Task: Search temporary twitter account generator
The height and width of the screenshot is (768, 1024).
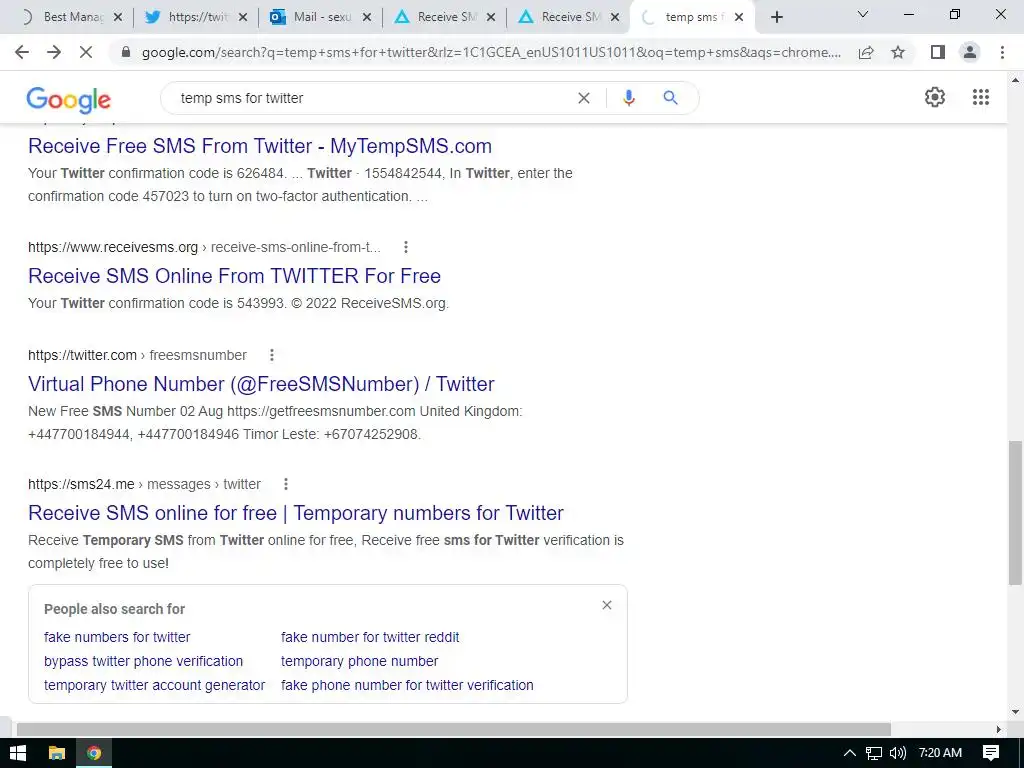Action: click(x=154, y=685)
